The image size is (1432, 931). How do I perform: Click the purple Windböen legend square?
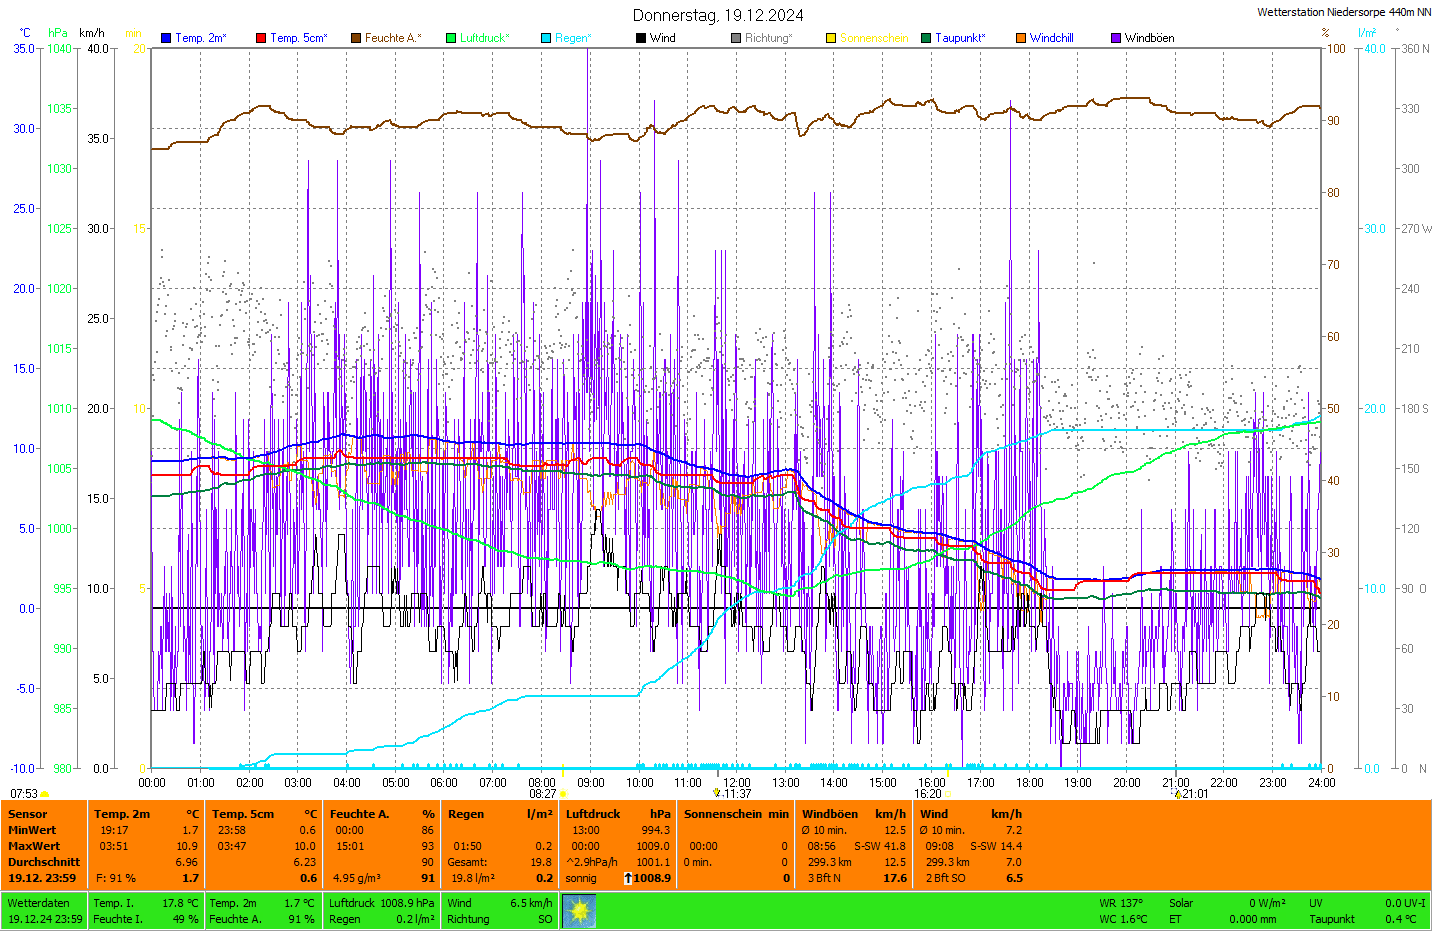pos(1116,38)
